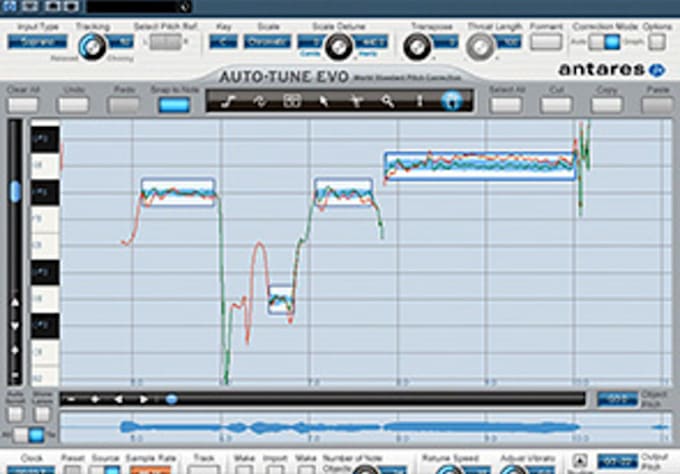680x474 pixels.
Task: Toggle the Show Lanes button
Action: pyautogui.click(x=42, y=415)
